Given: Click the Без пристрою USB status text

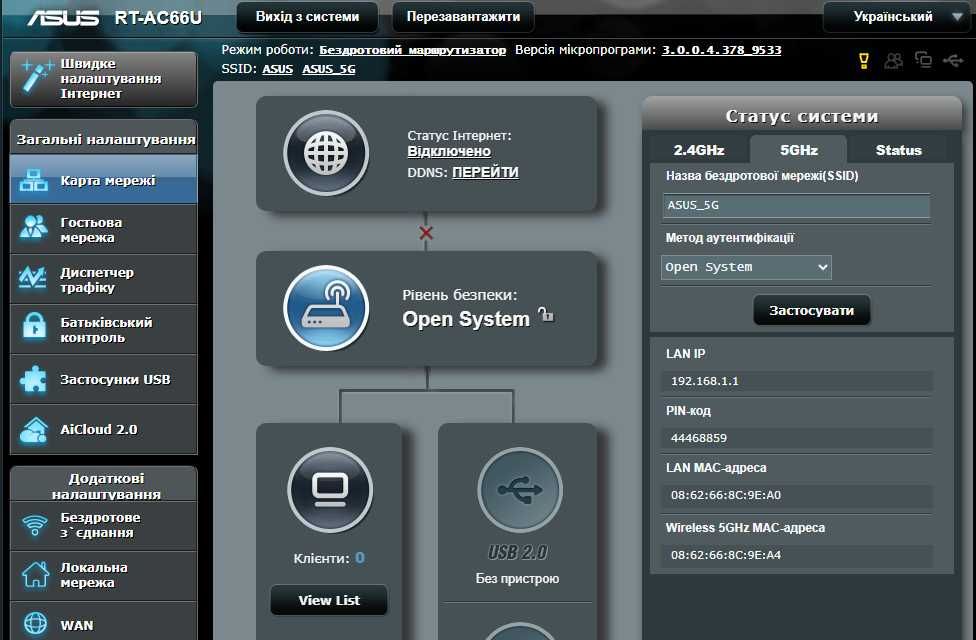Looking at the screenshot, I should pyautogui.click(x=517, y=578).
